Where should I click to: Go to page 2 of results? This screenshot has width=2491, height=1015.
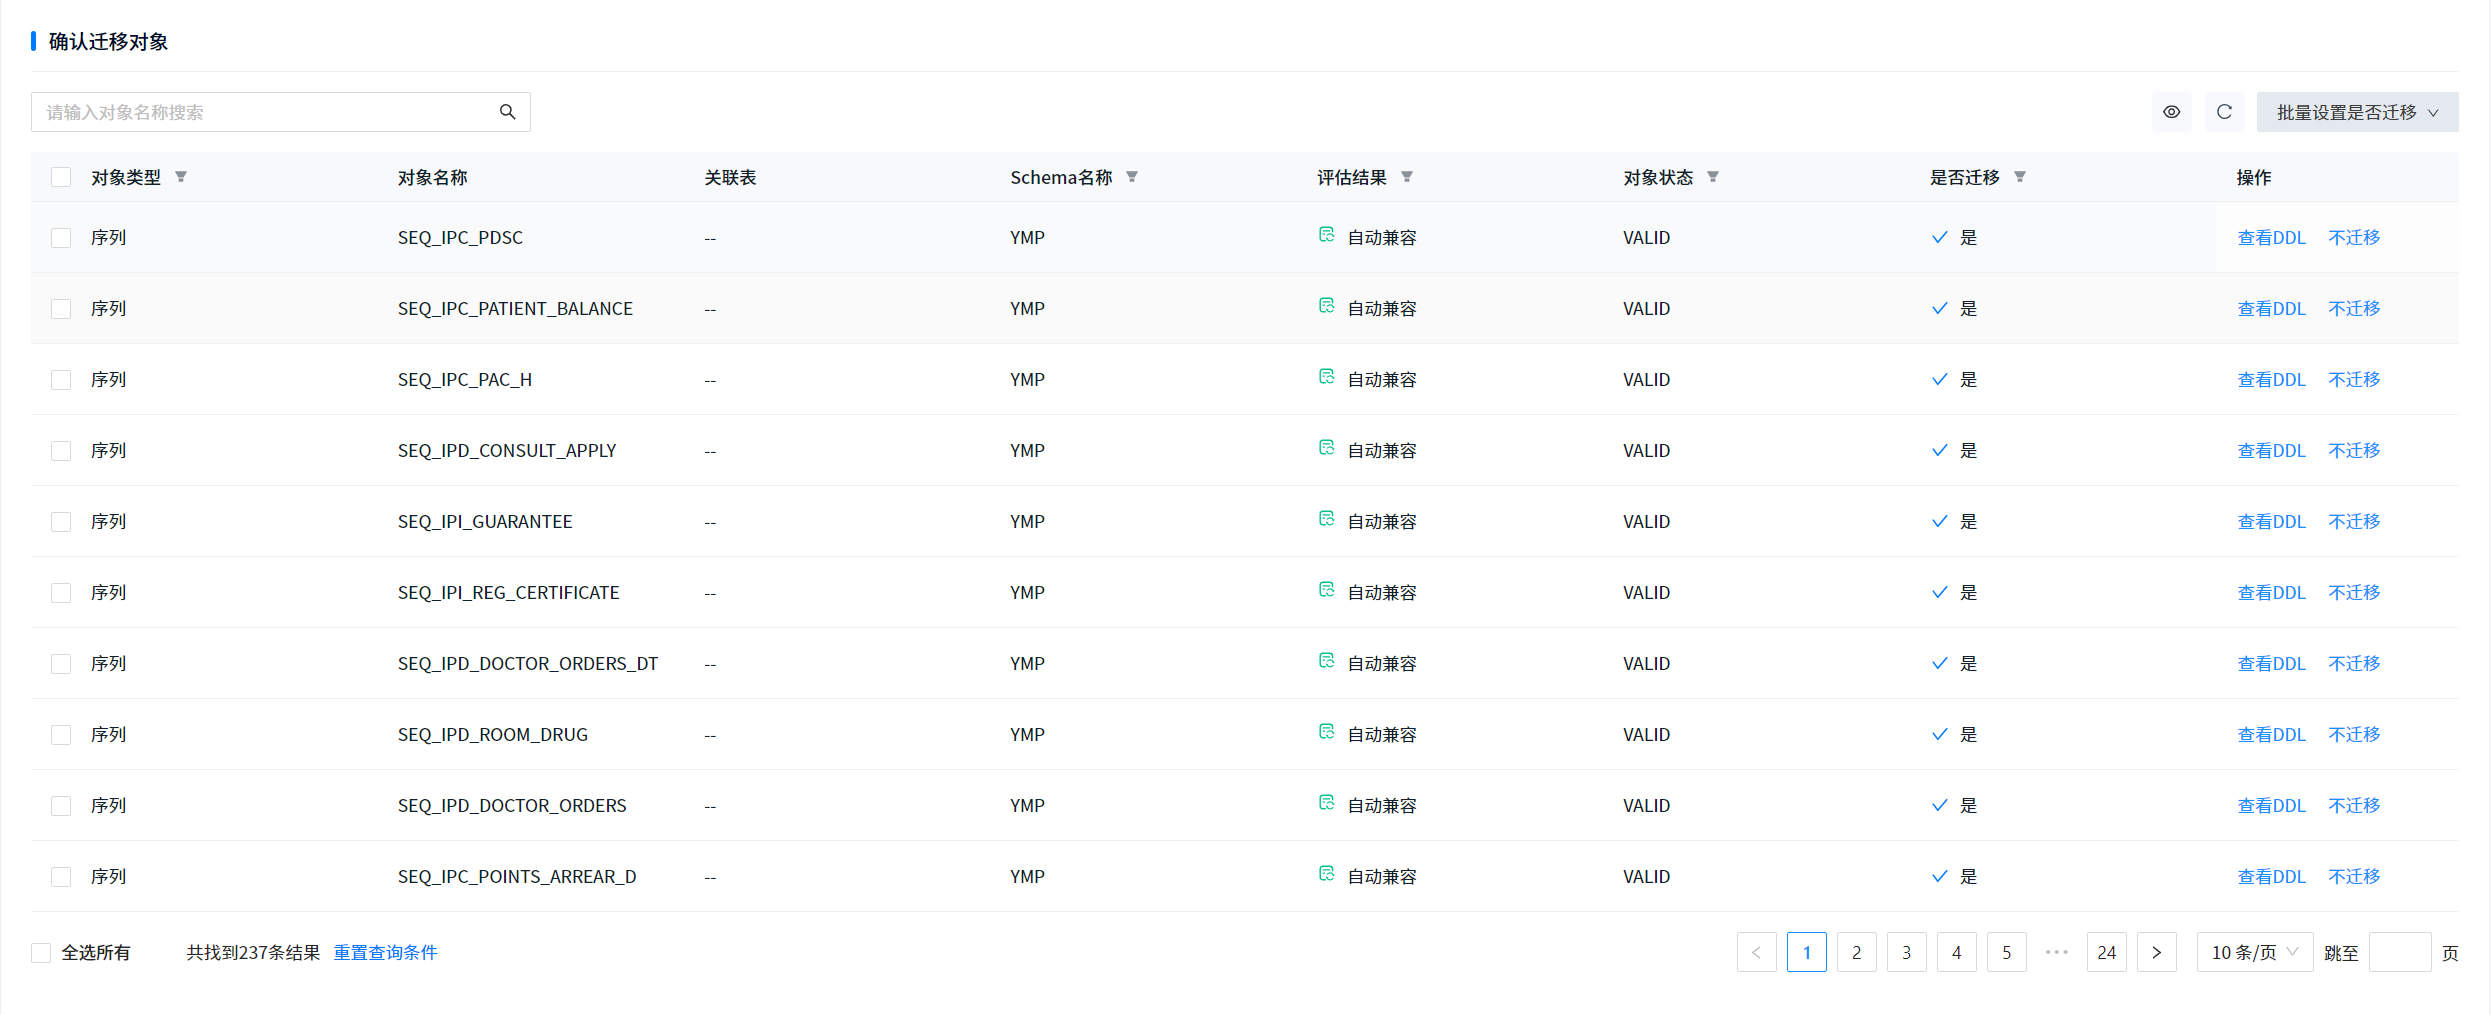click(1856, 952)
